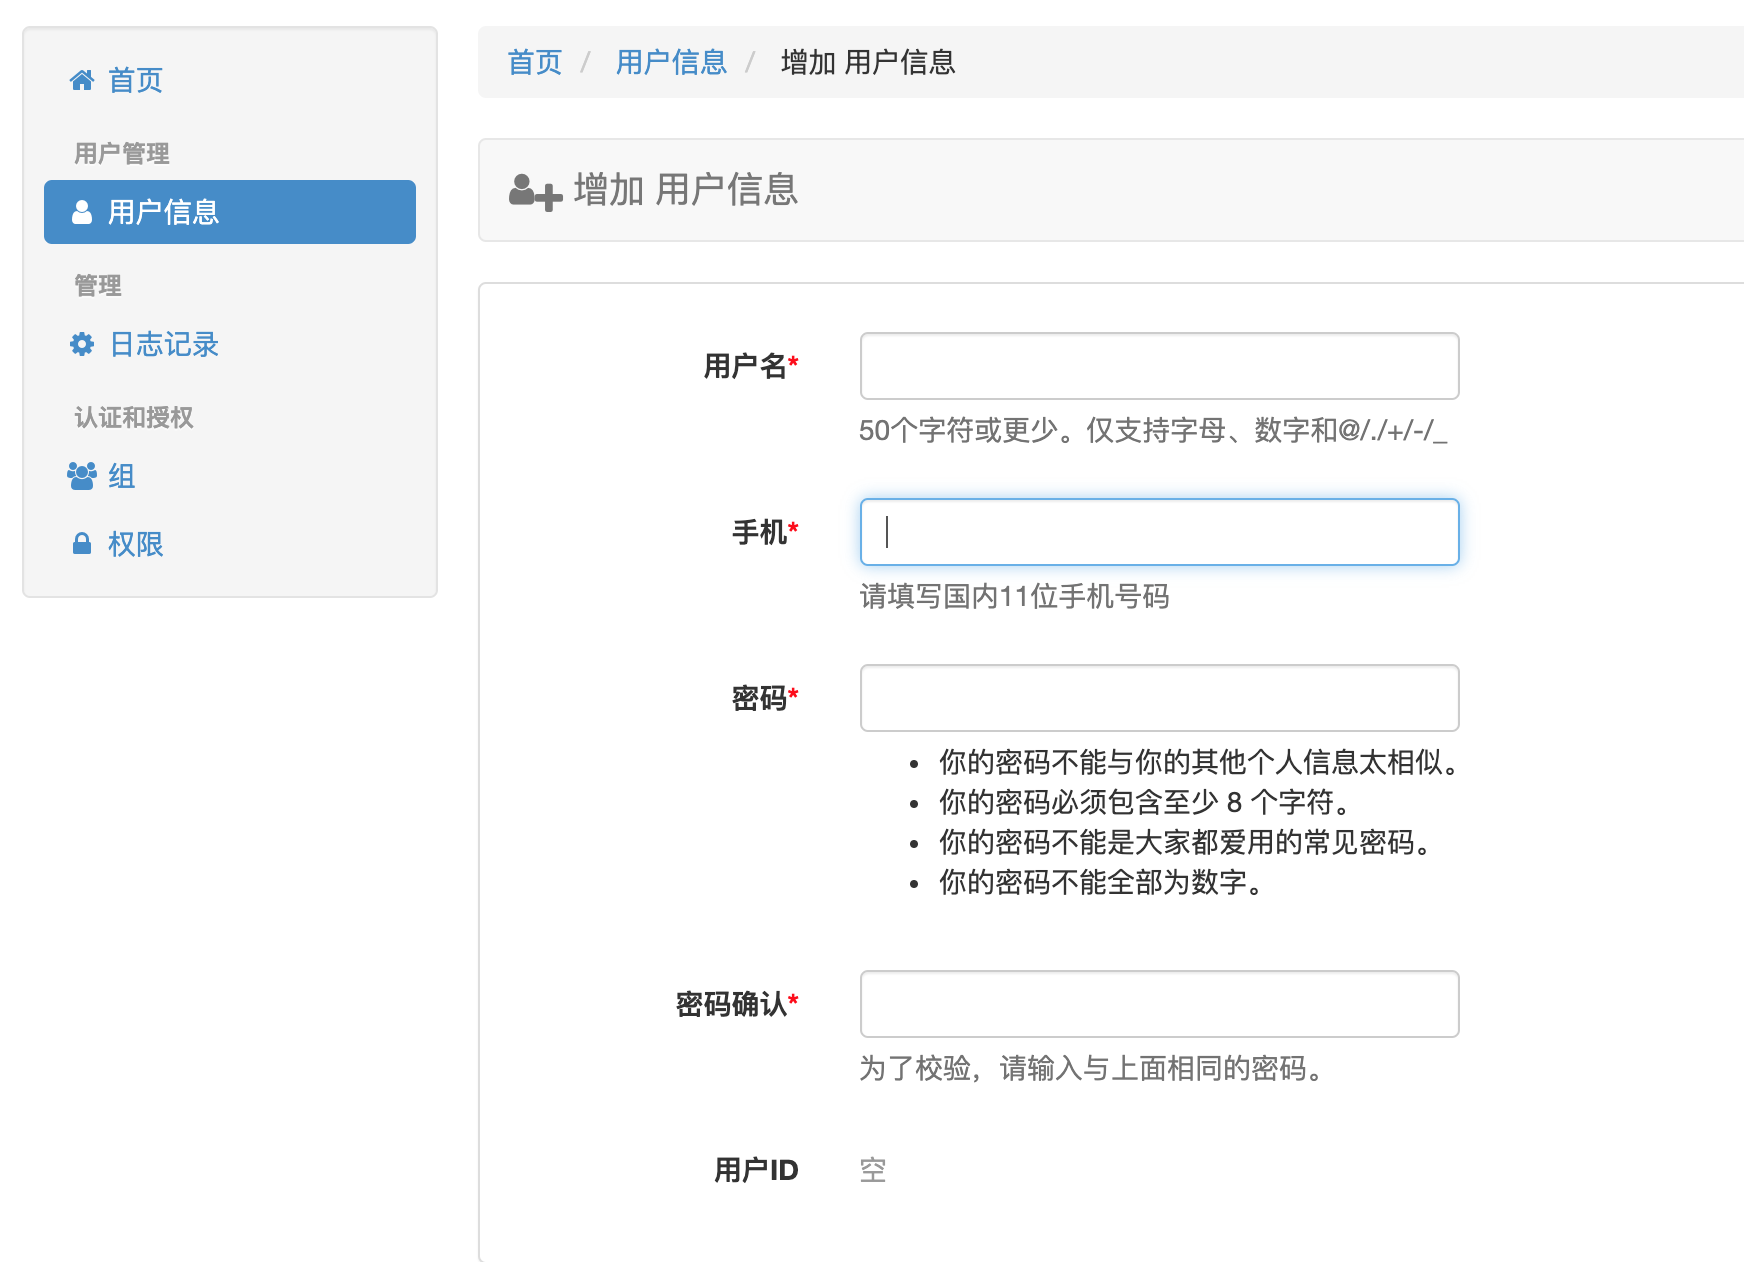This screenshot has height=1262, width=1744.
Task: Click the gear icon beside 日志记录
Action: point(83,344)
